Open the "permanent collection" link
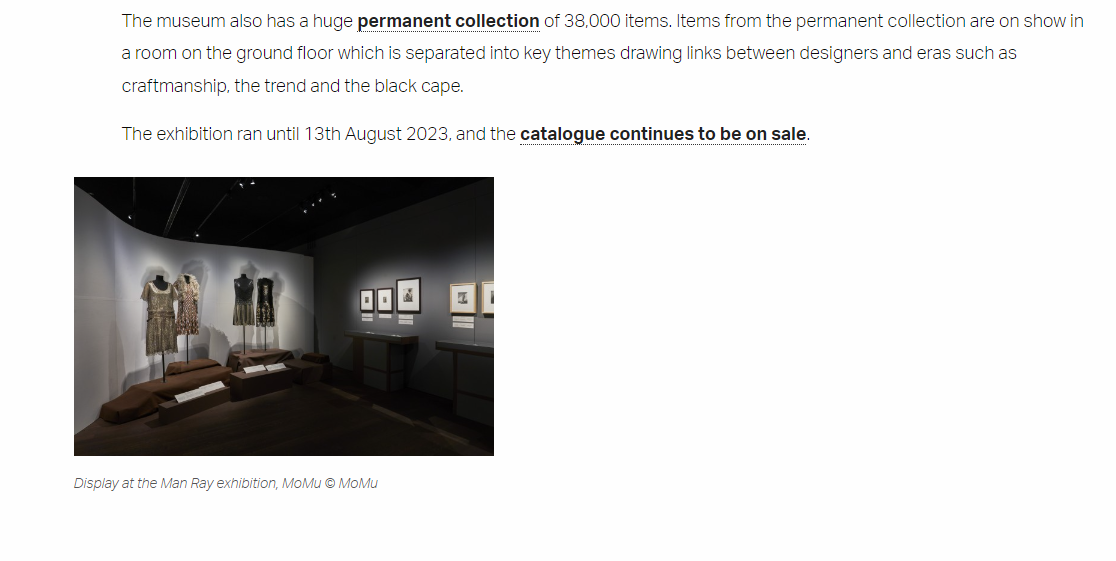Viewport: 1116px width, 561px height. click(448, 21)
